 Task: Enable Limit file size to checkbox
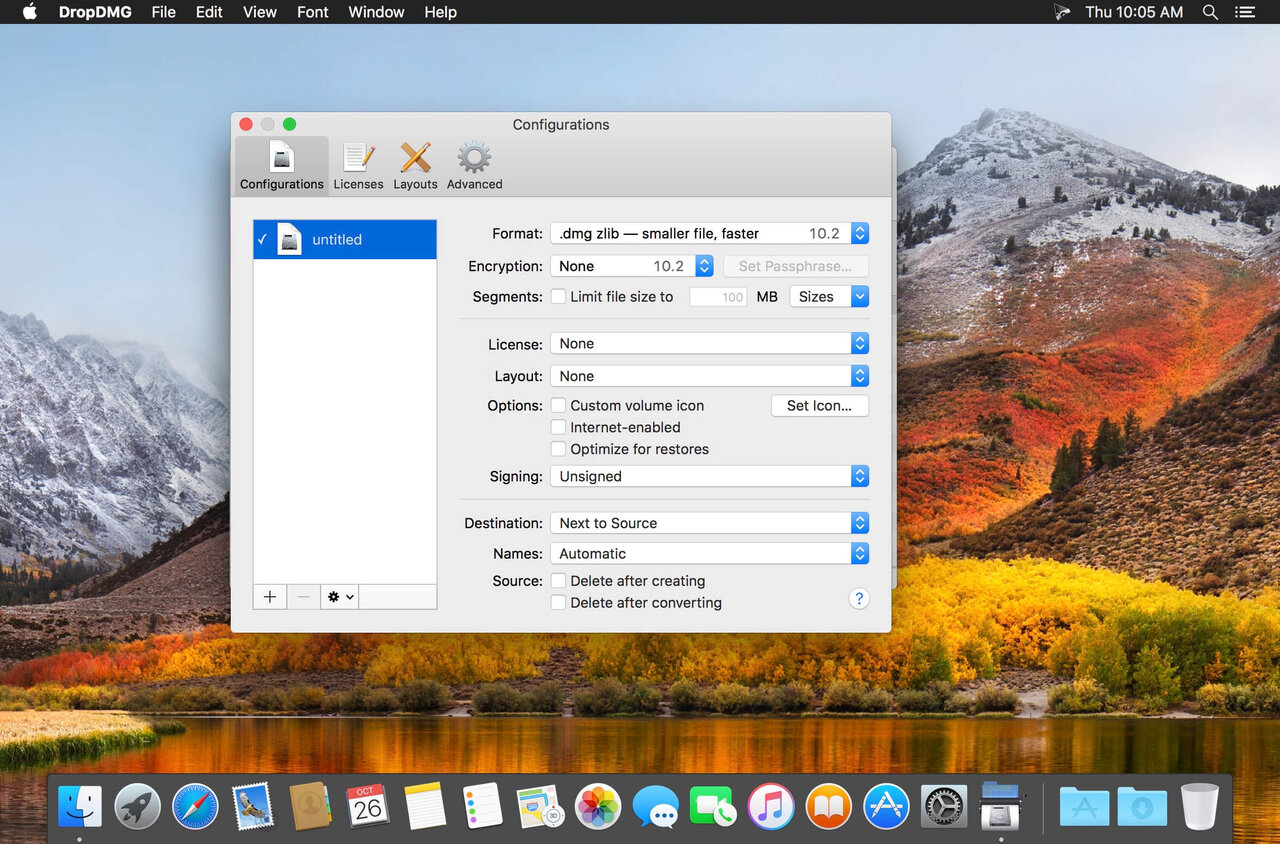tap(559, 297)
